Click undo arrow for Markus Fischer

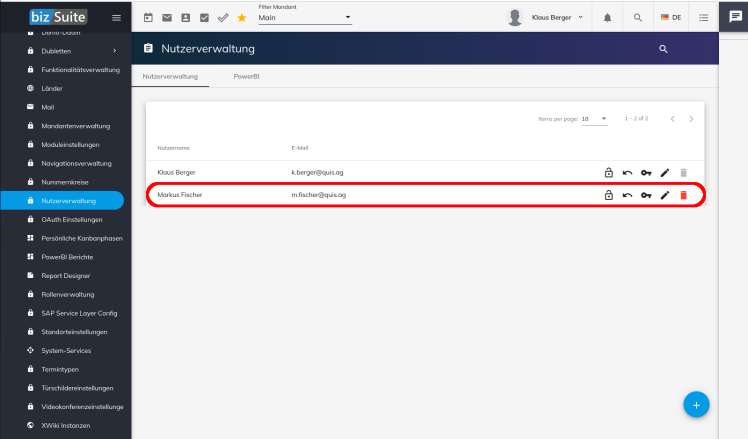(627, 195)
